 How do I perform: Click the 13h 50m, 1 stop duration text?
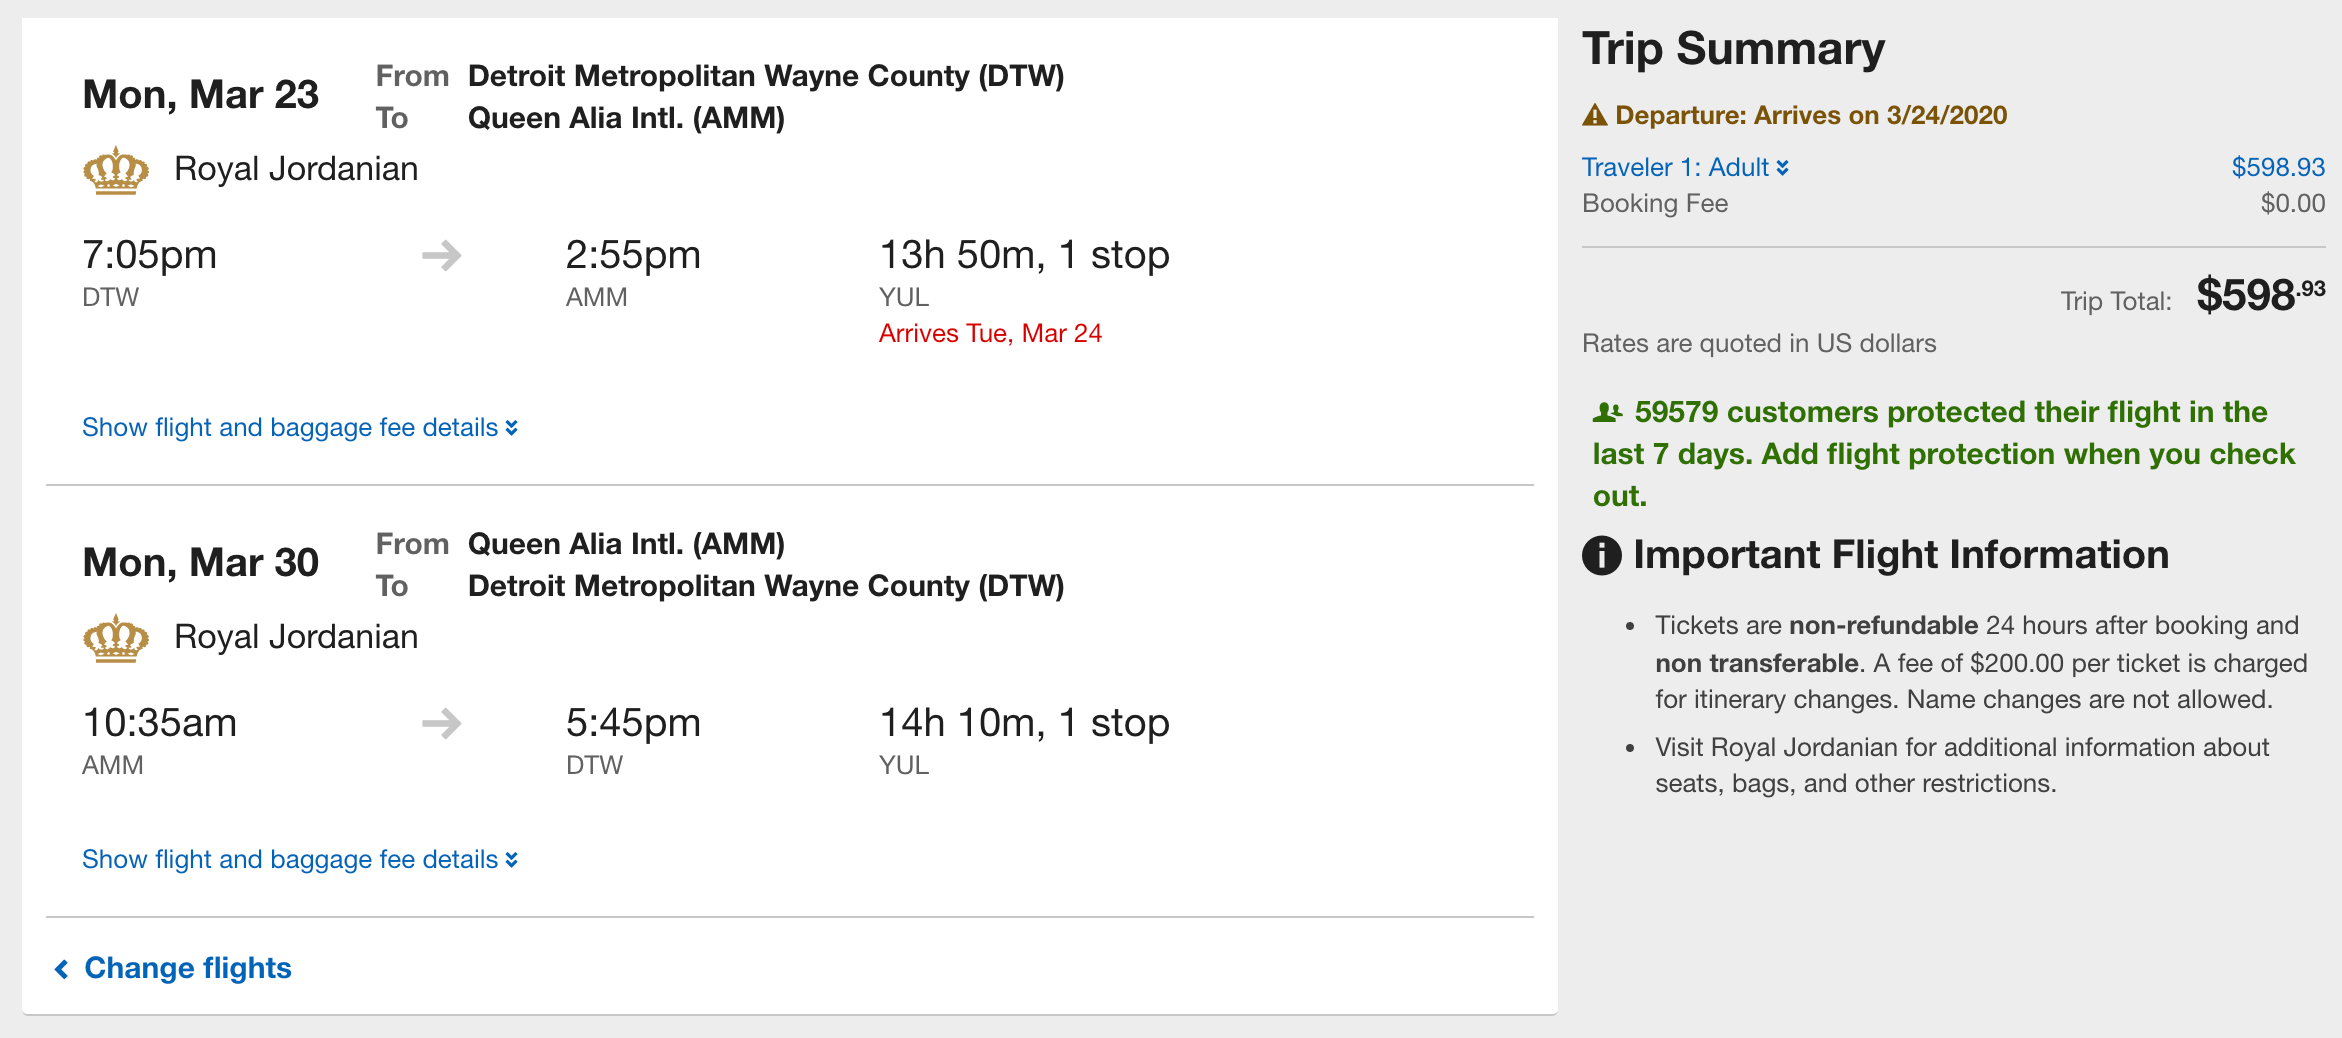pos(1024,255)
